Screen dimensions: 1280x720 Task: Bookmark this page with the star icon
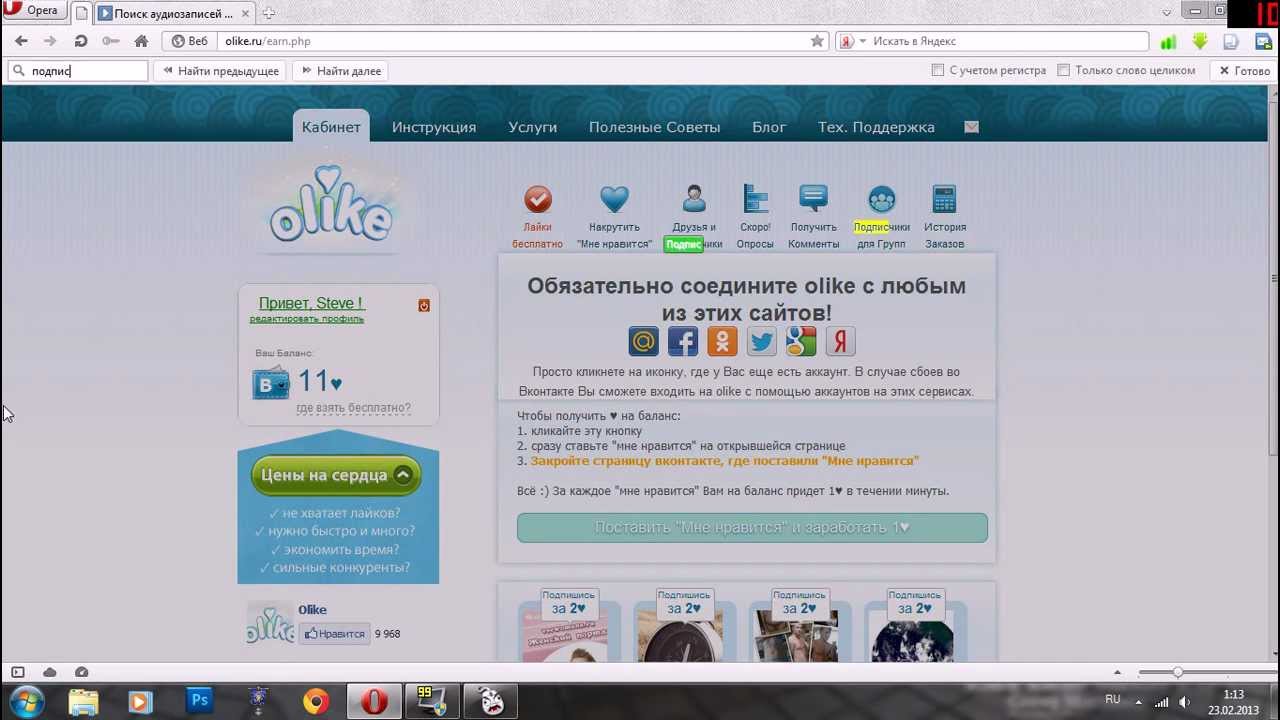point(817,41)
